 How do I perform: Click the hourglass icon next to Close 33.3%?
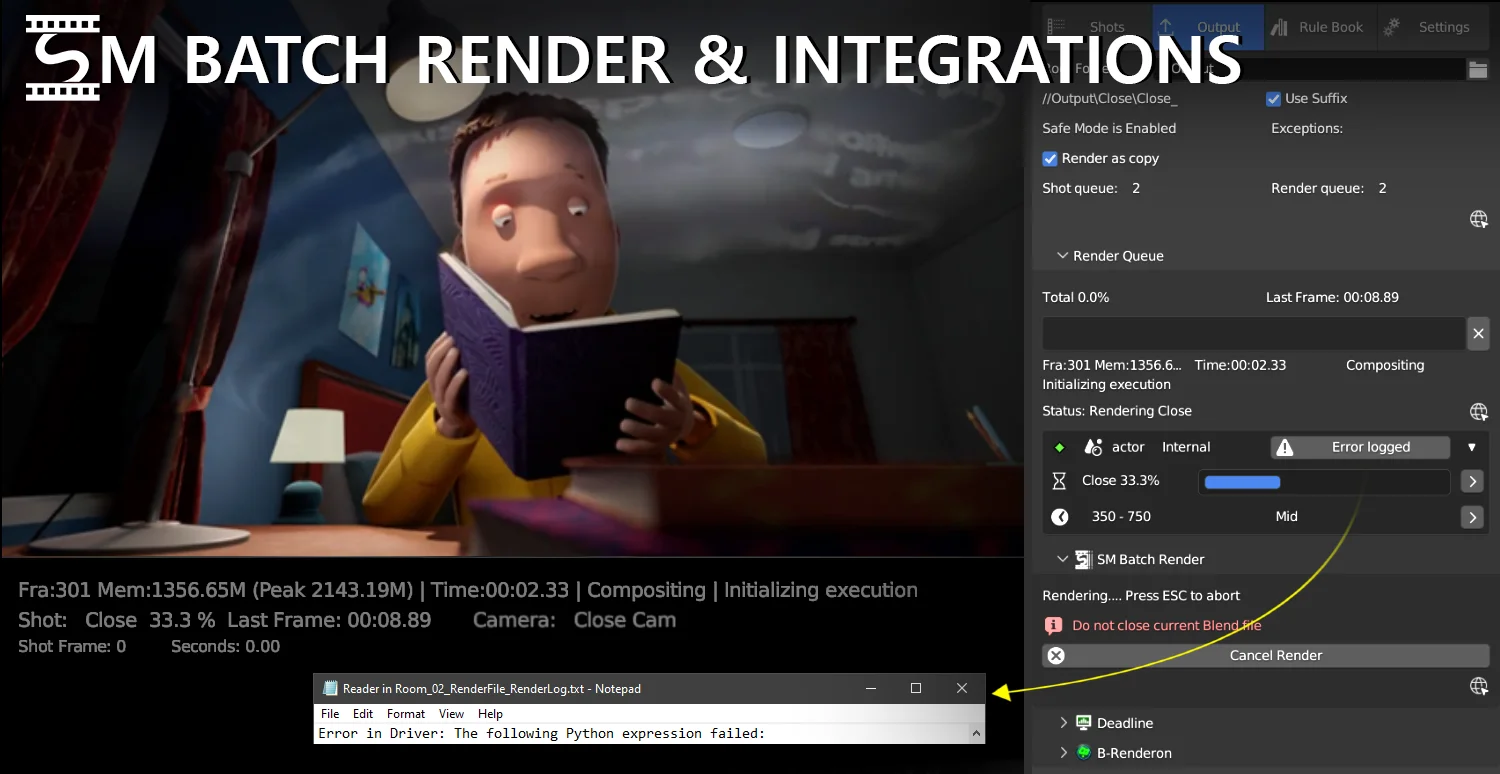pos(1060,481)
